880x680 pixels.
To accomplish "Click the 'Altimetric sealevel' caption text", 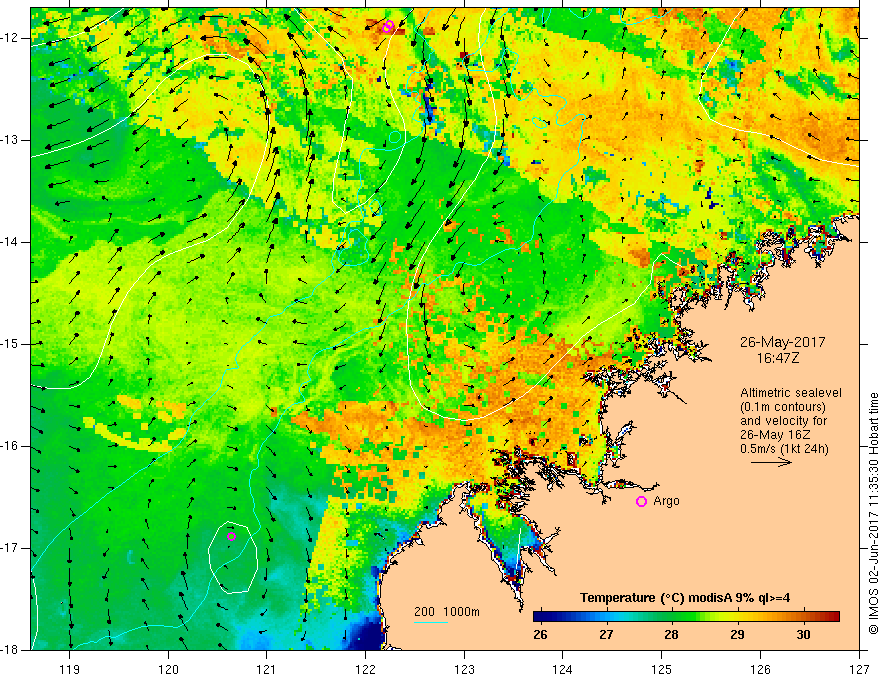I will tap(791, 393).
